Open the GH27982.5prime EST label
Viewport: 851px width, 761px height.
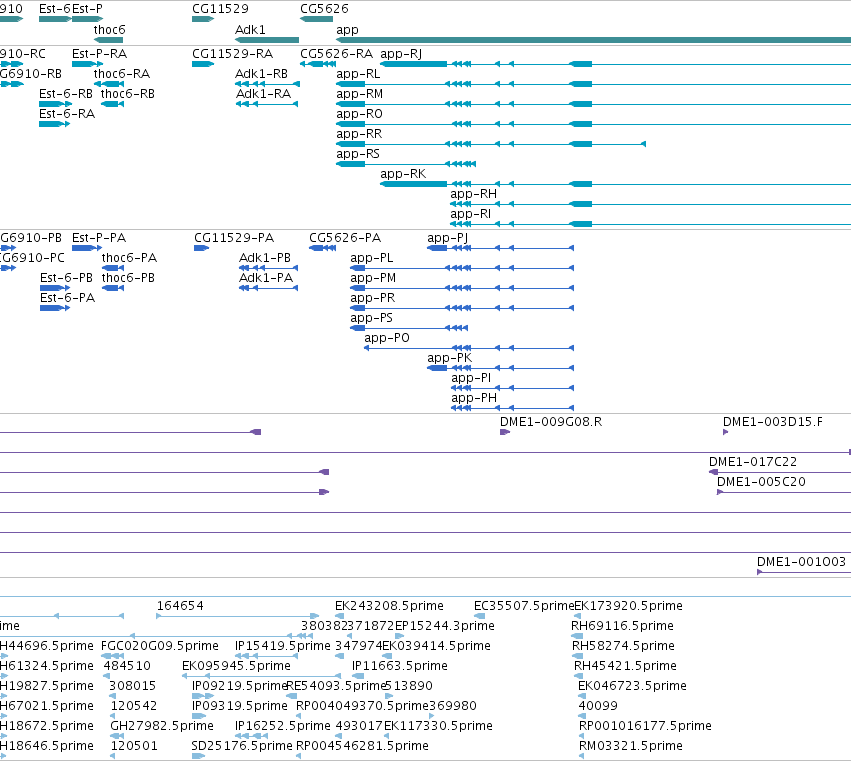(162, 726)
